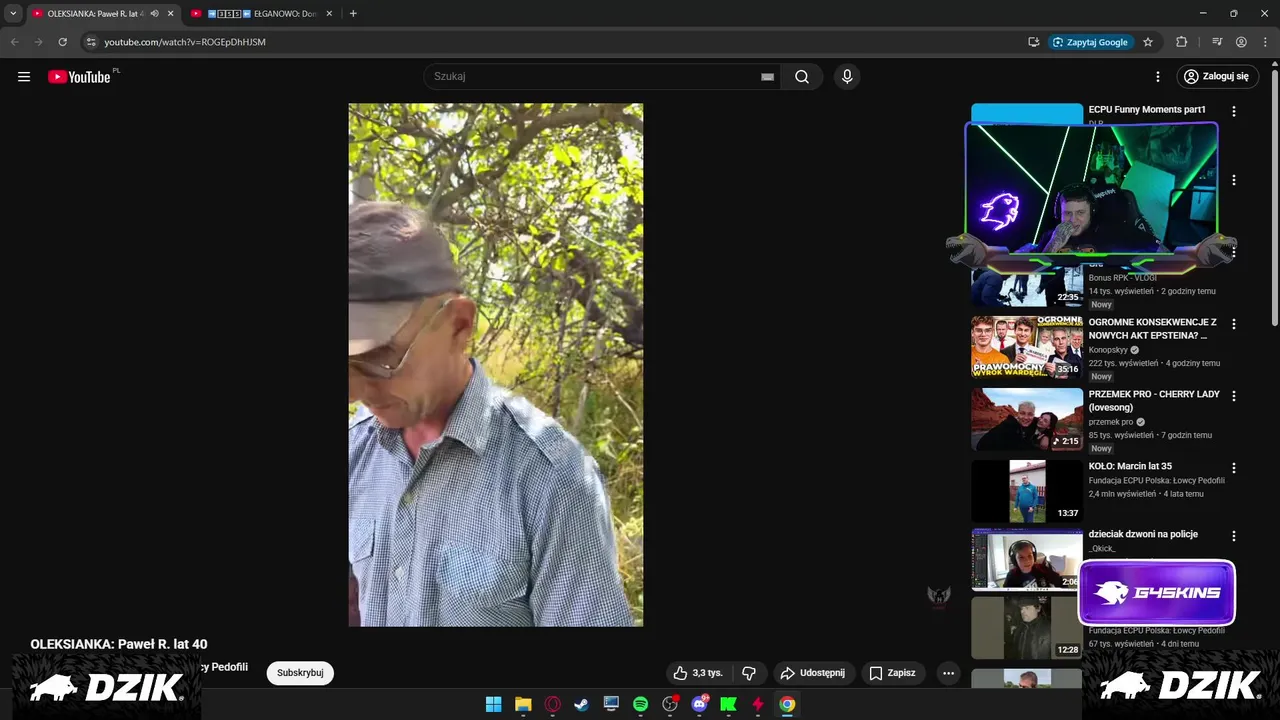Open Kick app from taskbar
The image size is (1280, 720).
728,704
